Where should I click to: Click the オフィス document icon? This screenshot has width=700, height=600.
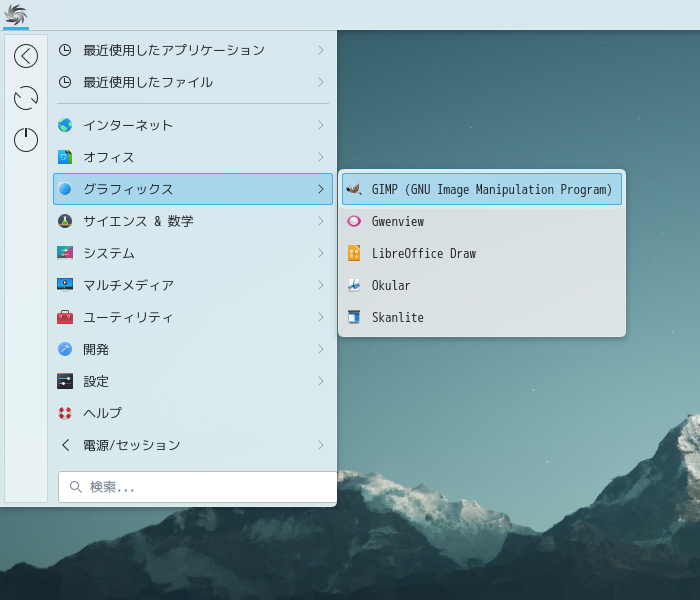pos(65,157)
